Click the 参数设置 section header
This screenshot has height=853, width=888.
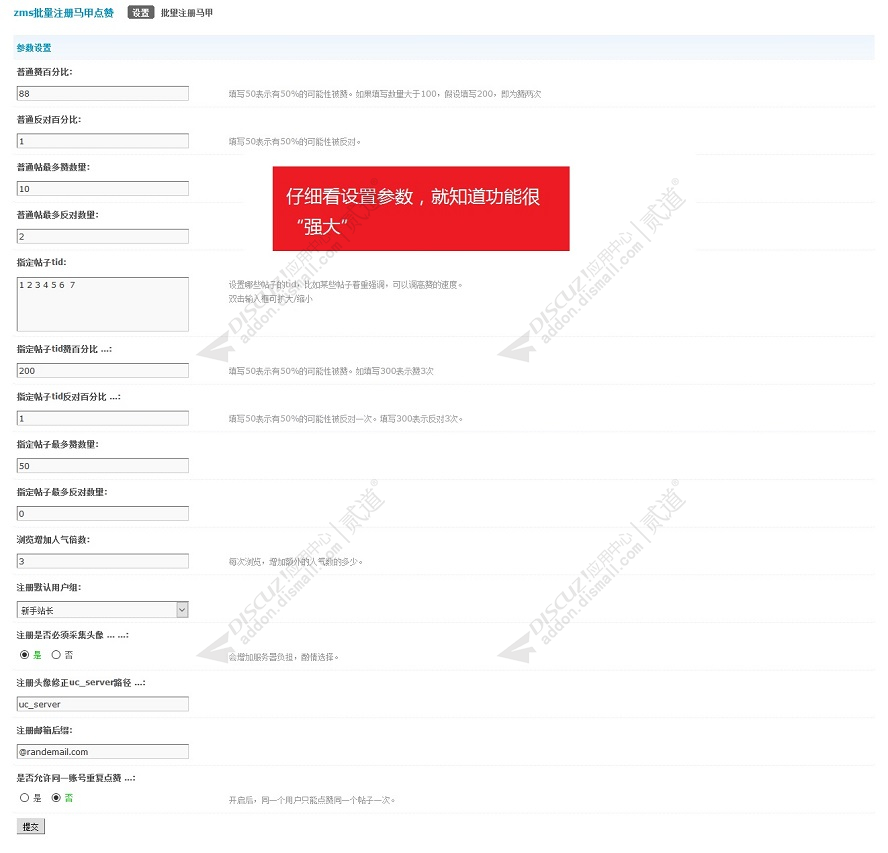[34, 48]
